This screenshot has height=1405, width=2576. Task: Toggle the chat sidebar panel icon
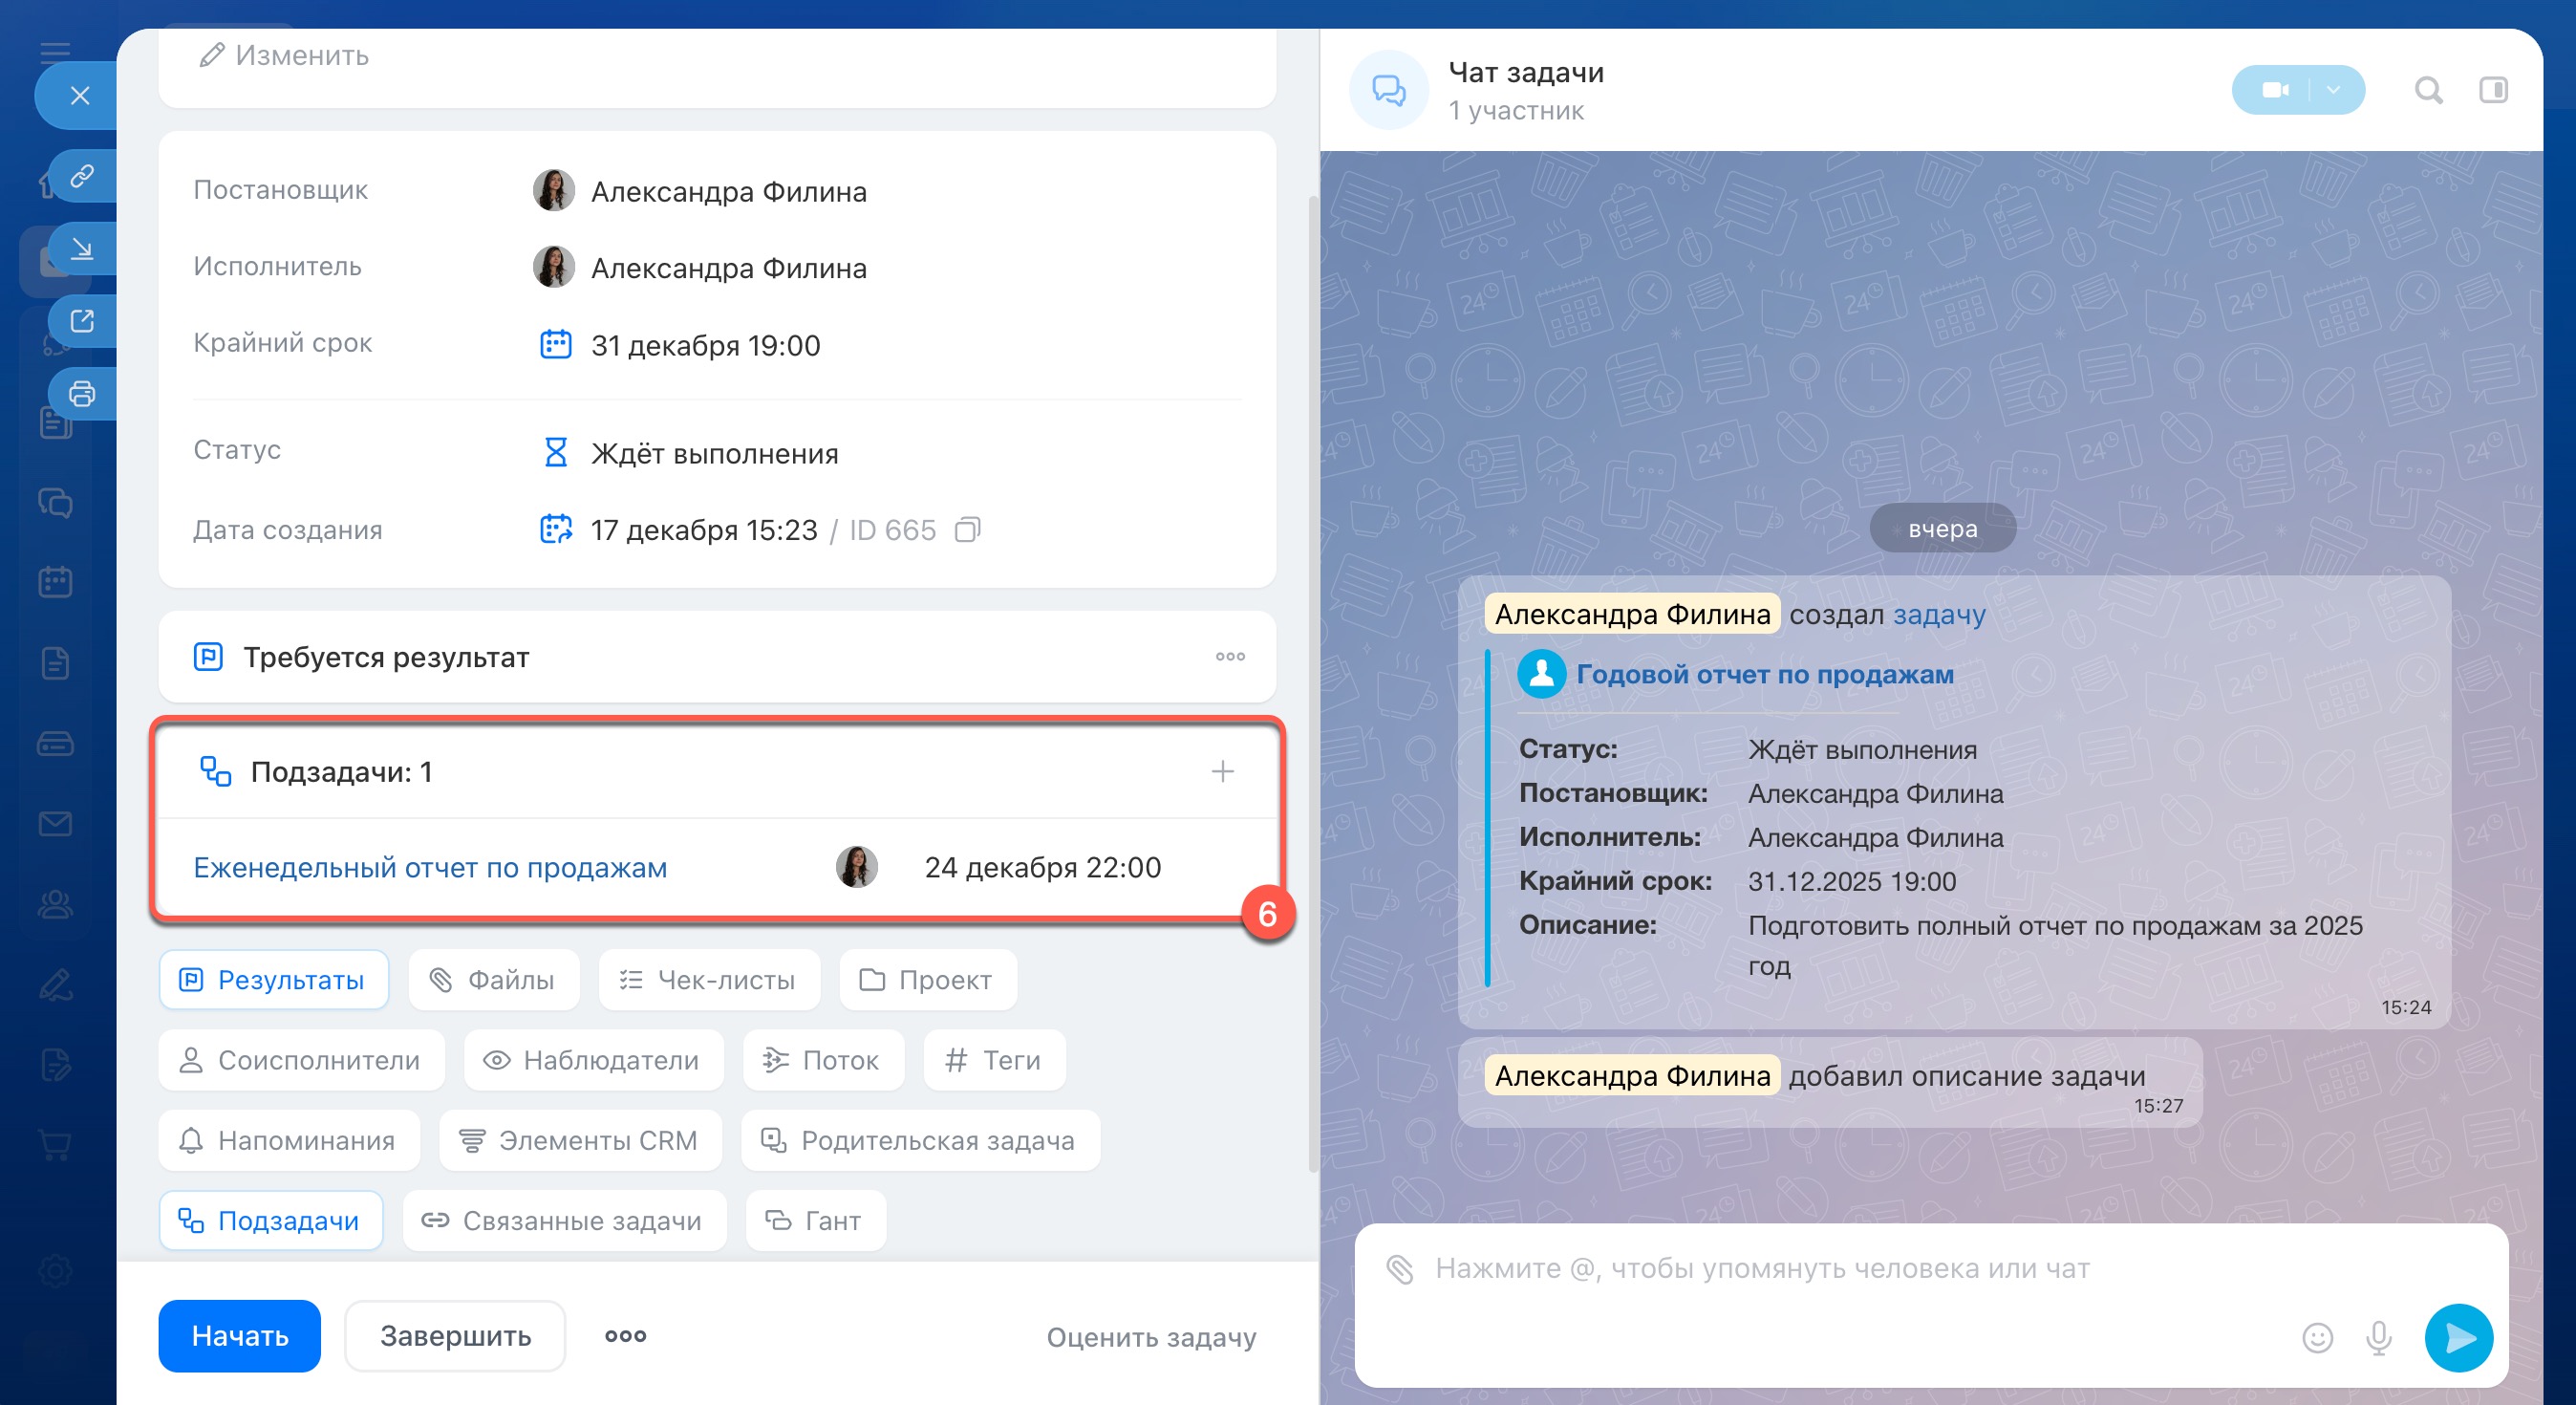click(x=2493, y=91)
